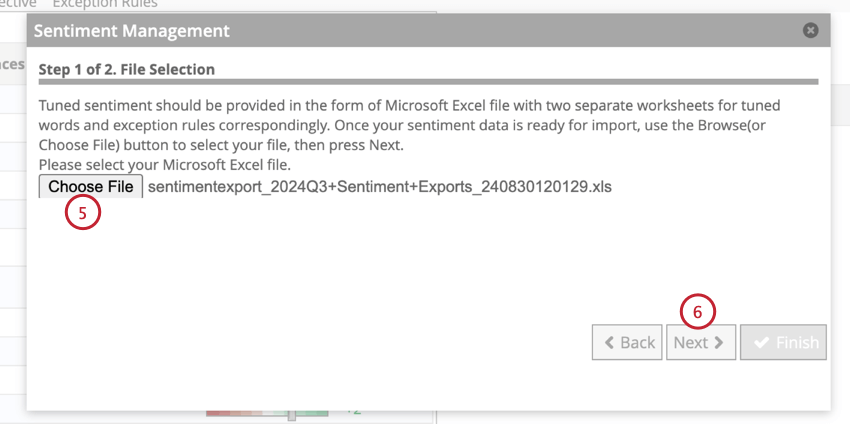Image resolution: width=850 pixels, height=424 pixels.
Task: Switch to the Exception Rules tab
Action: 105,4
